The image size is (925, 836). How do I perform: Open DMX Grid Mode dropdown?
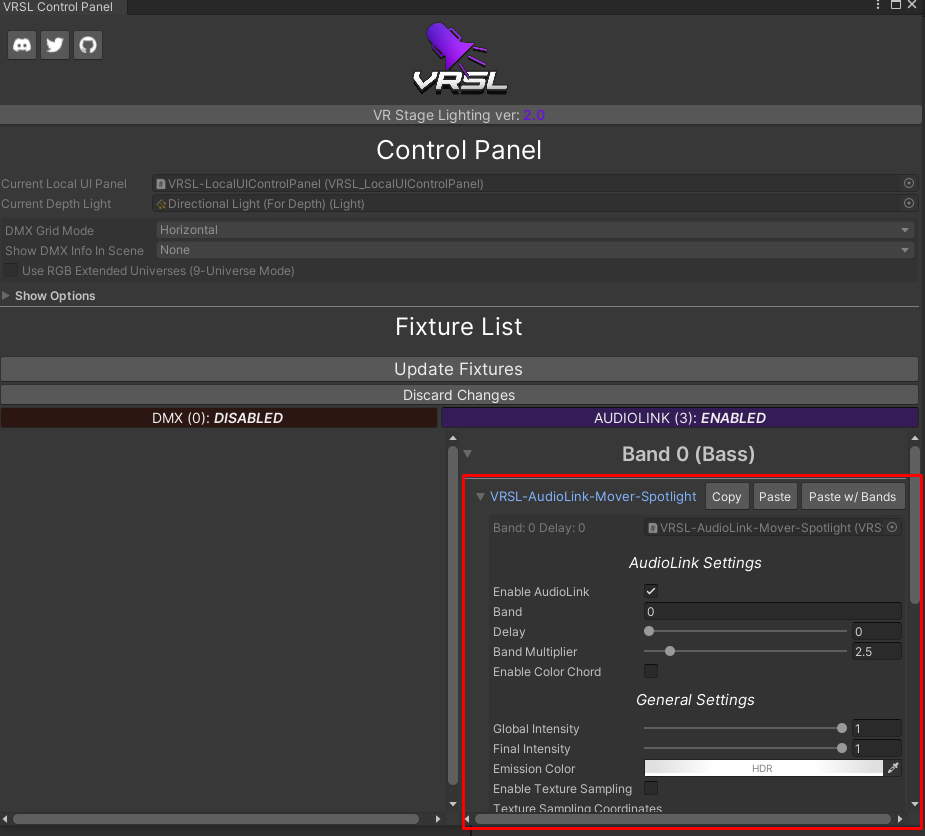click(535, 230)
